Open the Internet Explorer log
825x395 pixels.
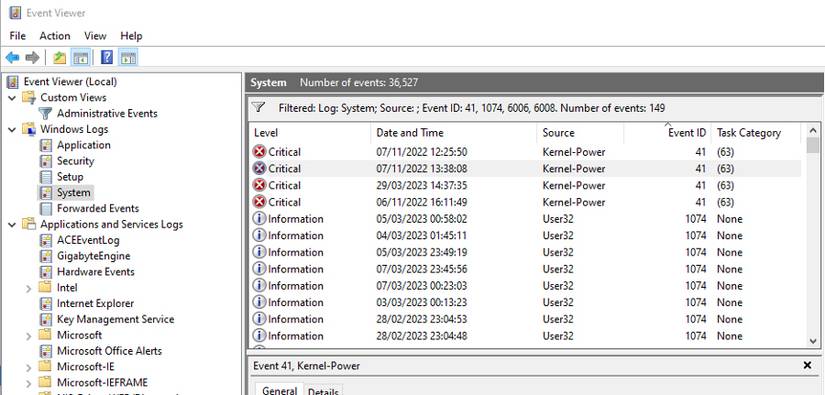point(95,303)
